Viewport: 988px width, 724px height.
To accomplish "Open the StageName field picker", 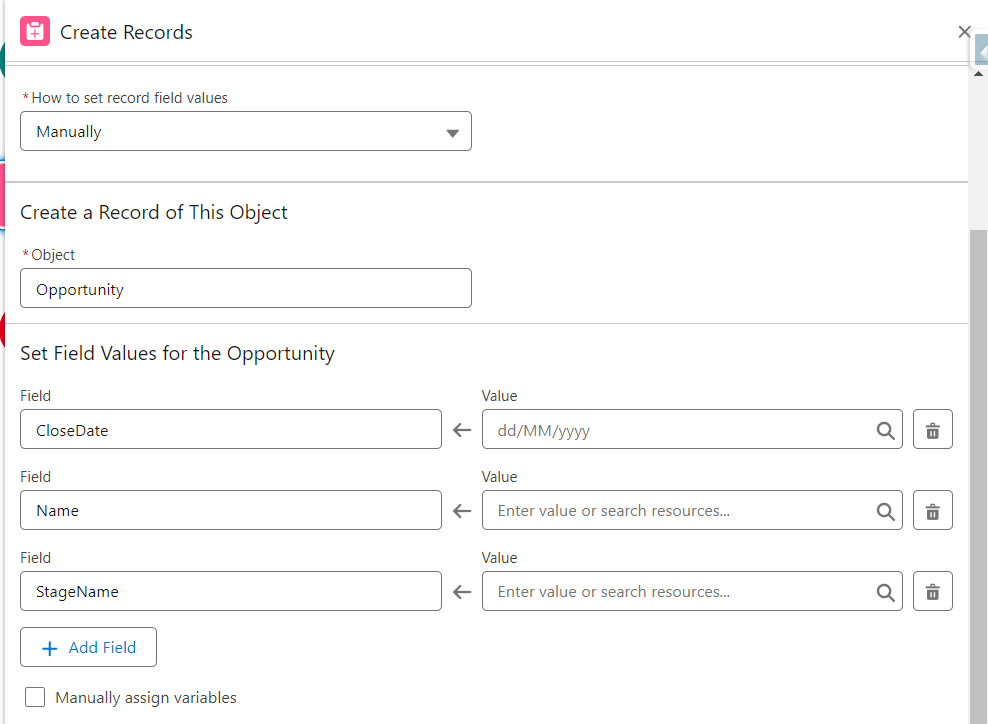I will point(230,592).
